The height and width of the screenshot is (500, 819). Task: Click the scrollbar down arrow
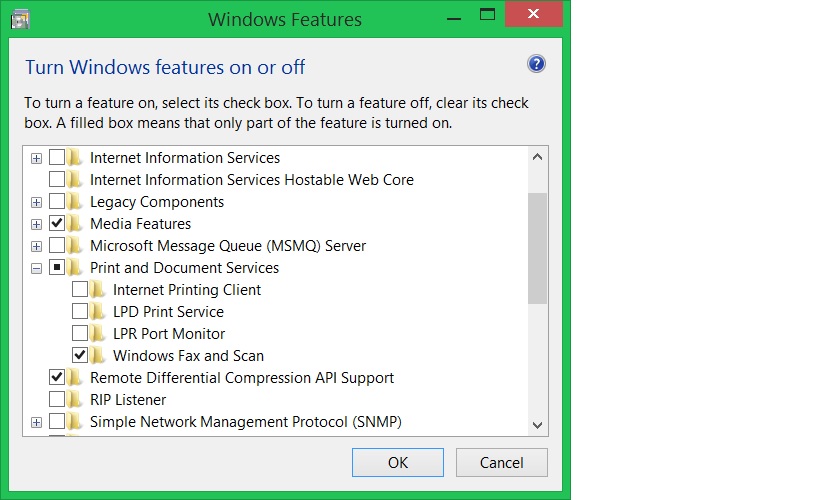(537, 425)
